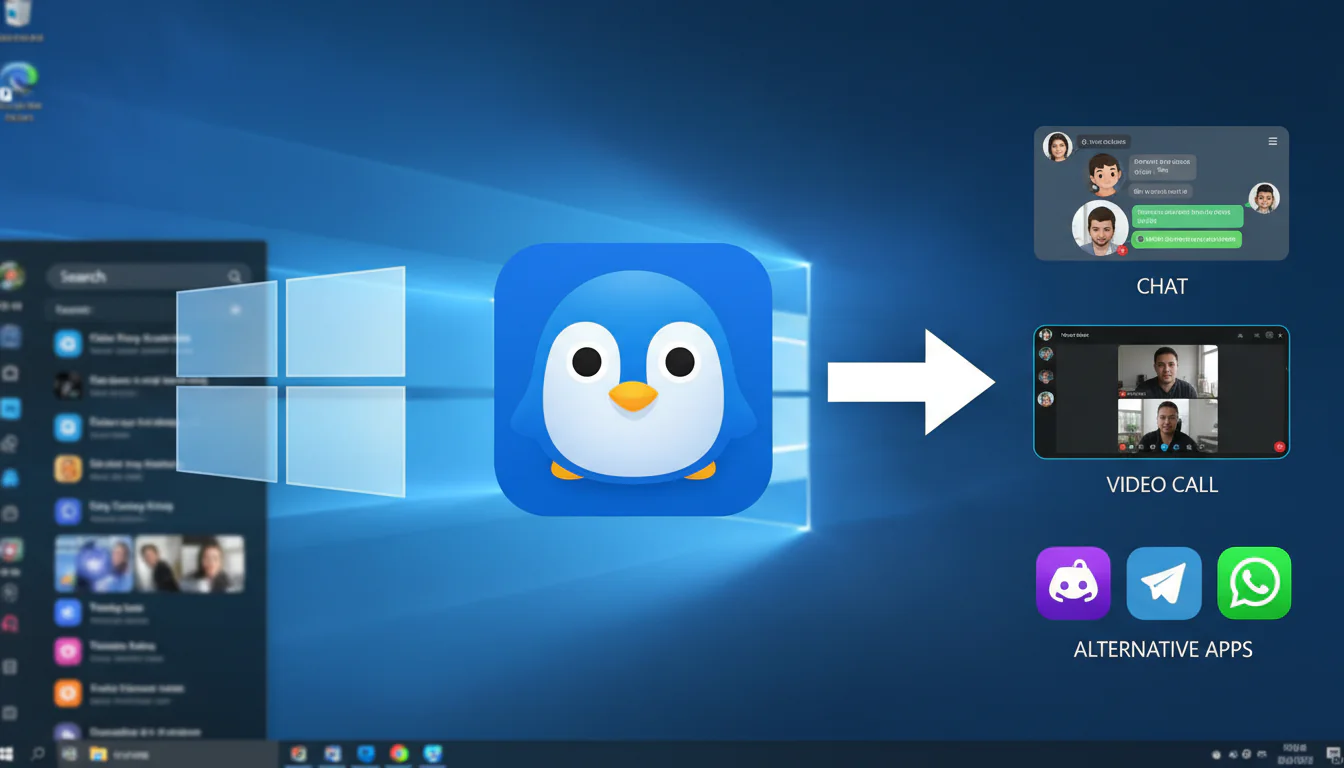This screenshot has width=1344, height=768.
Task: Select the camera control in the video call toolbar
Action: tap(1140, 447)
